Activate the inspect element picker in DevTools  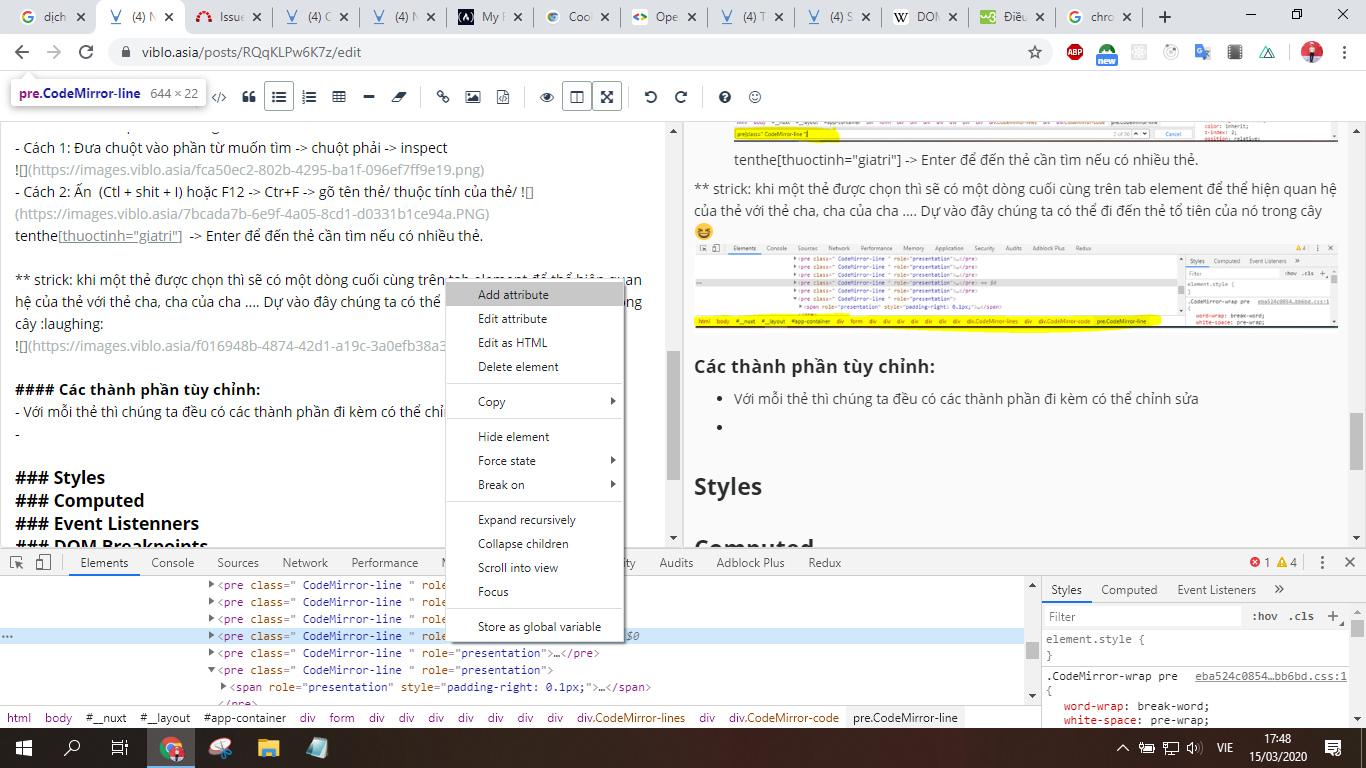[17, 563]
